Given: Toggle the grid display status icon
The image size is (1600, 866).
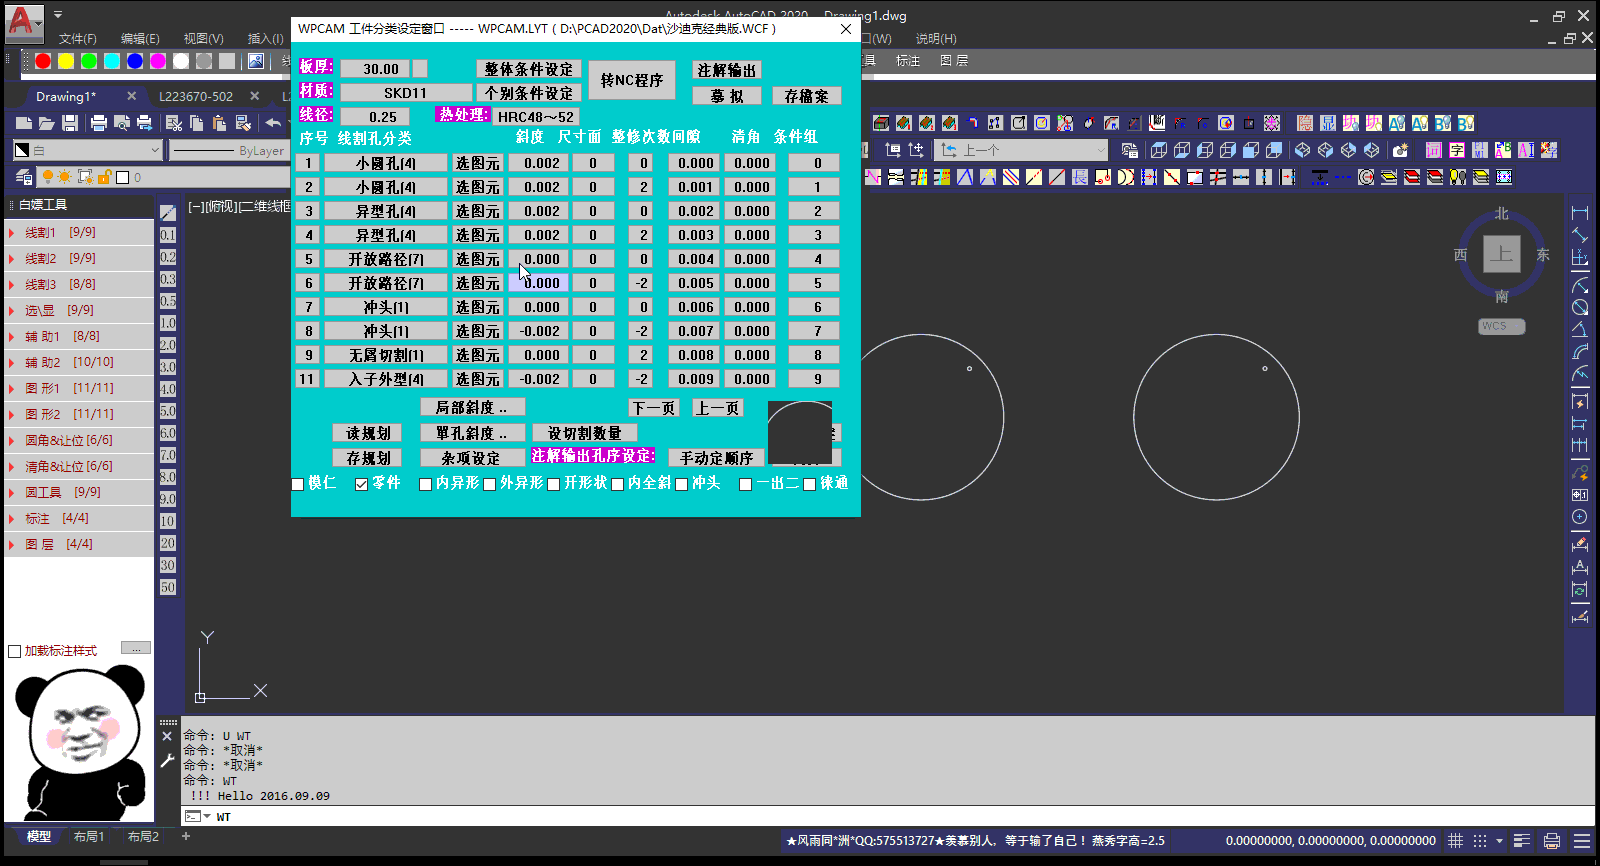Looking at the screenshot, I should click(1456, 841).
